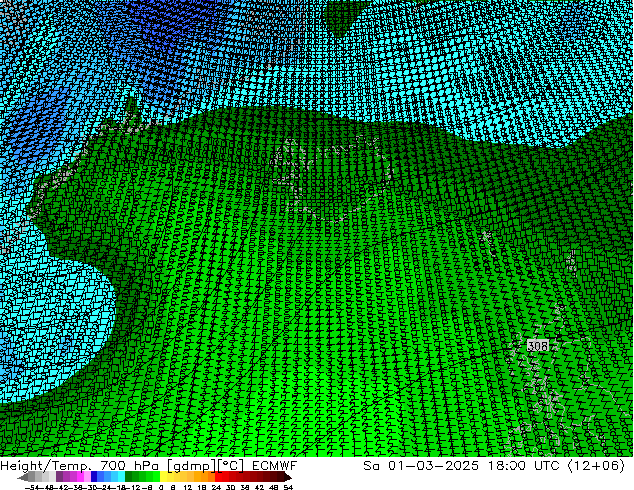The width and height of the screenshot is (634, 490).
Task: Click the [°C] unit label
Action: tap(231, 466)
